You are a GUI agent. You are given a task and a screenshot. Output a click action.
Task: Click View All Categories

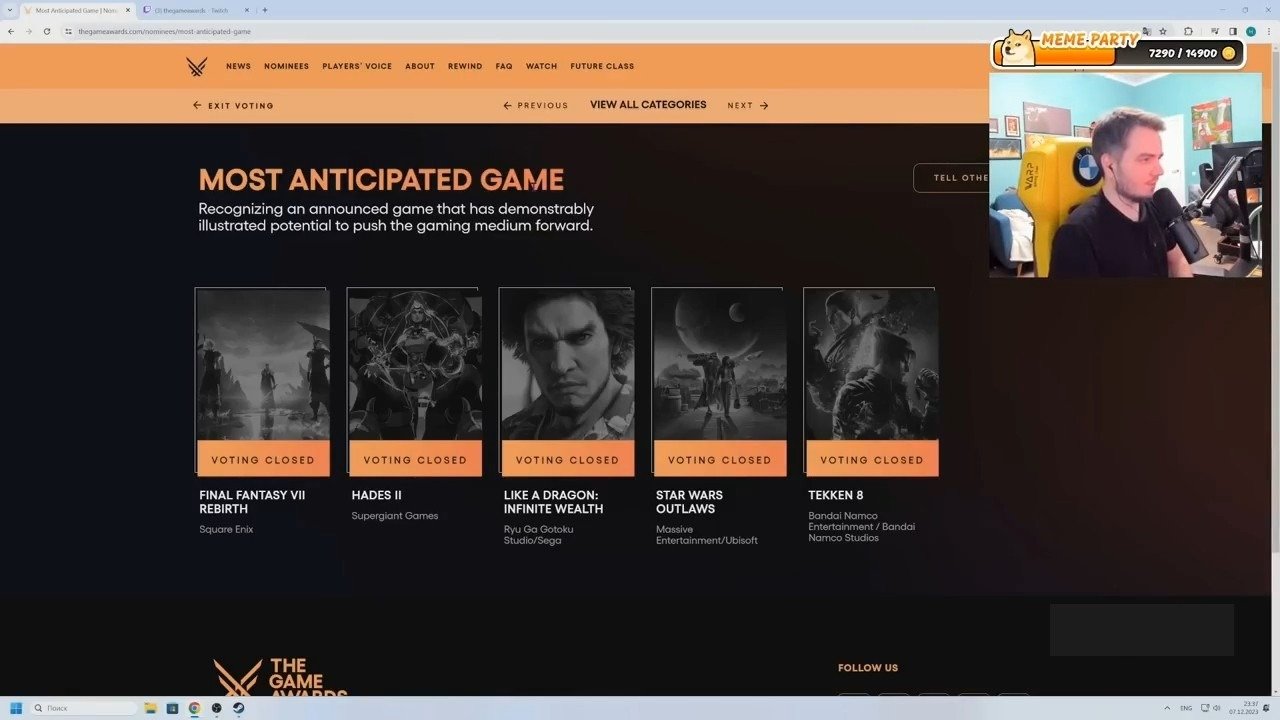tap(648, 105)
